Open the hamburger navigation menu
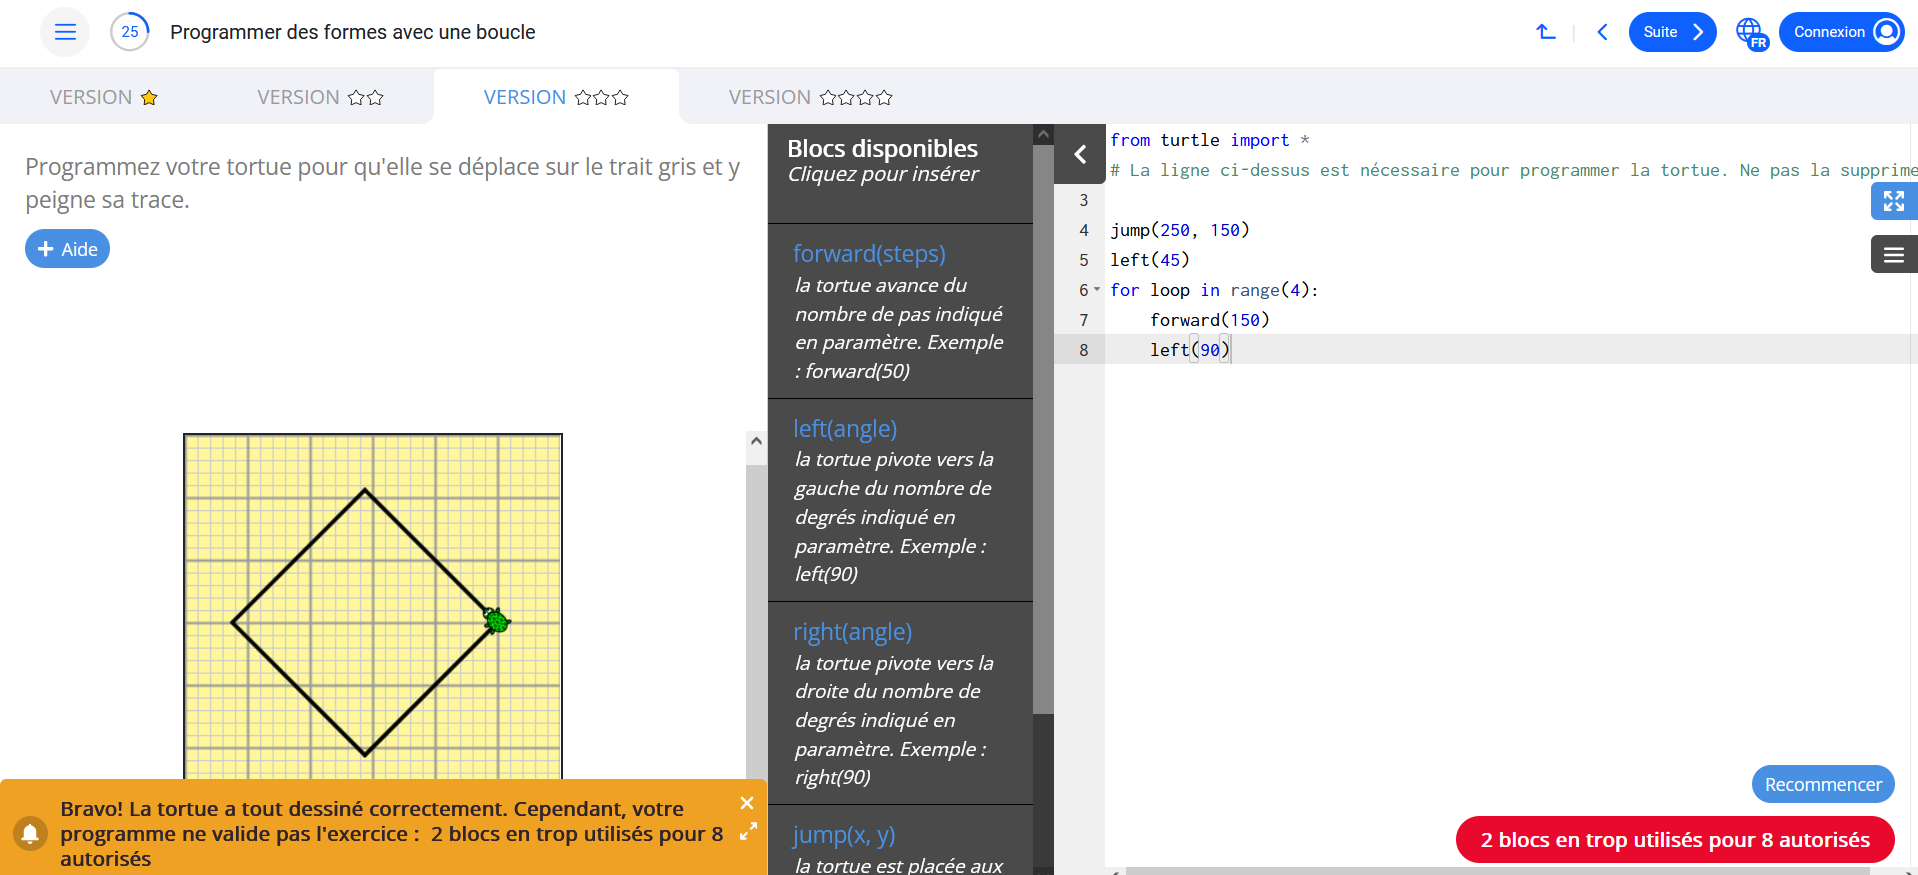 (65, 32)
